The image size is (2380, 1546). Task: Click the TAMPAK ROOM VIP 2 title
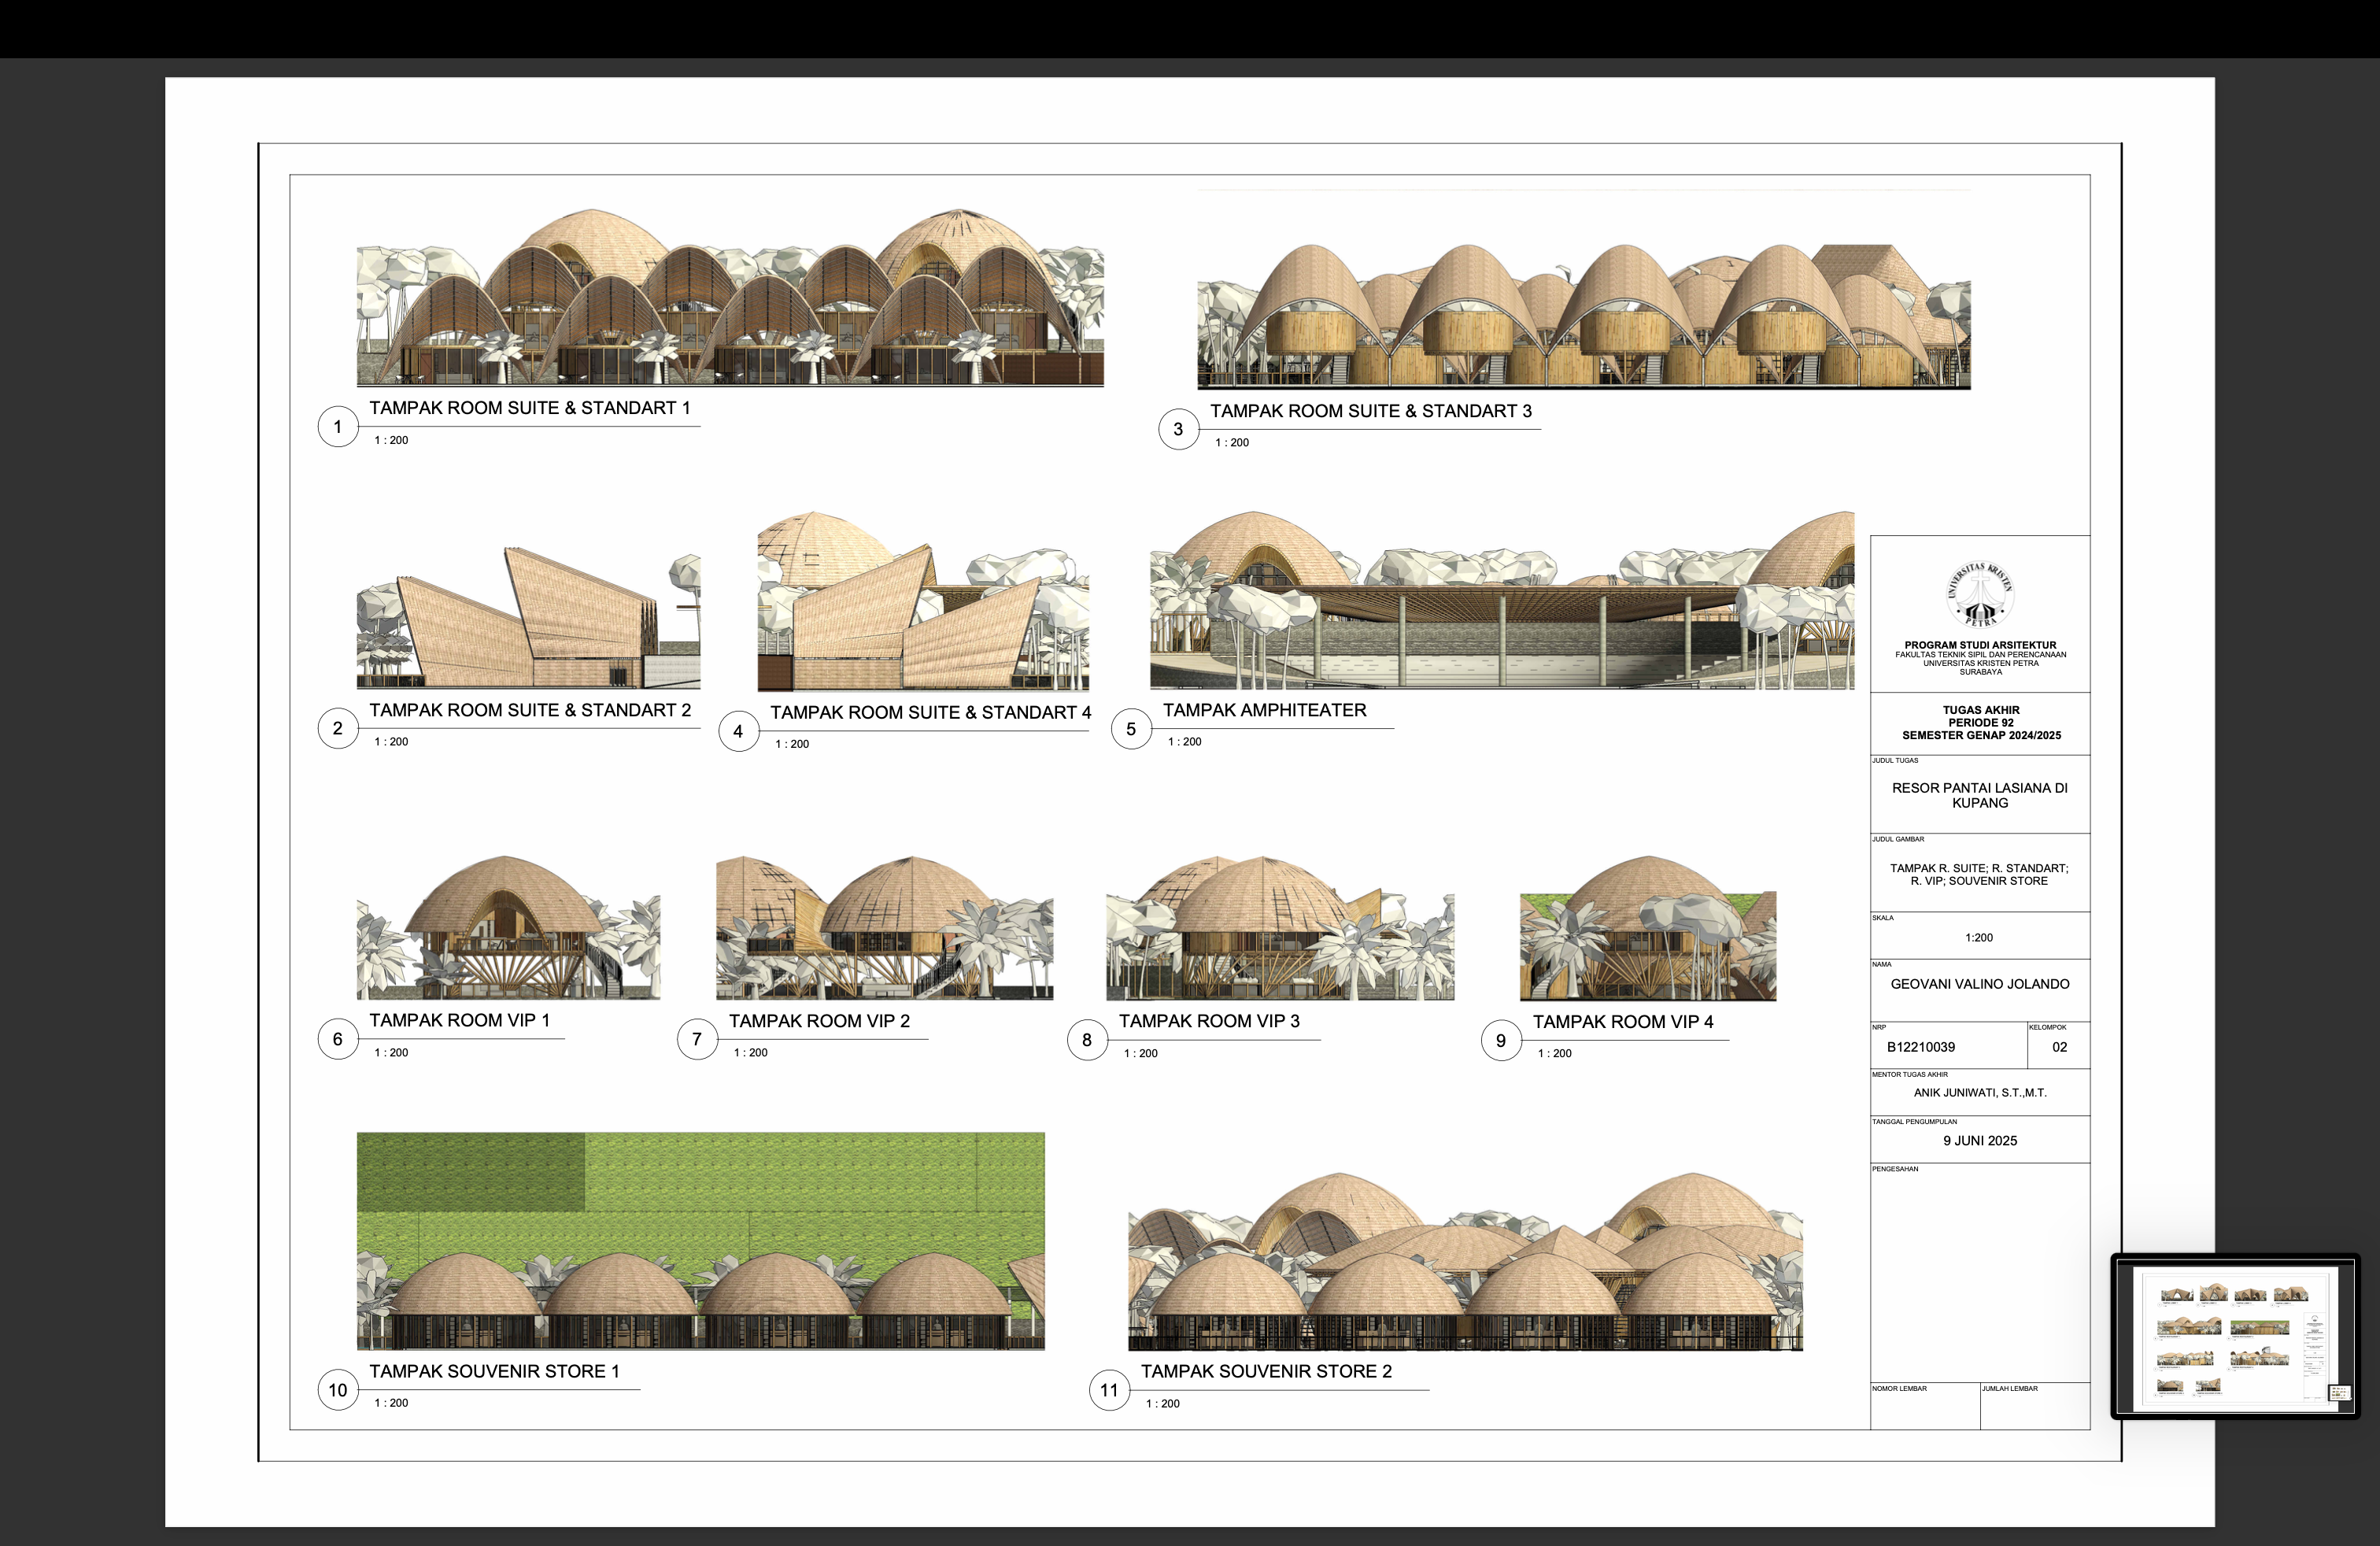(x=819, y=1021)
